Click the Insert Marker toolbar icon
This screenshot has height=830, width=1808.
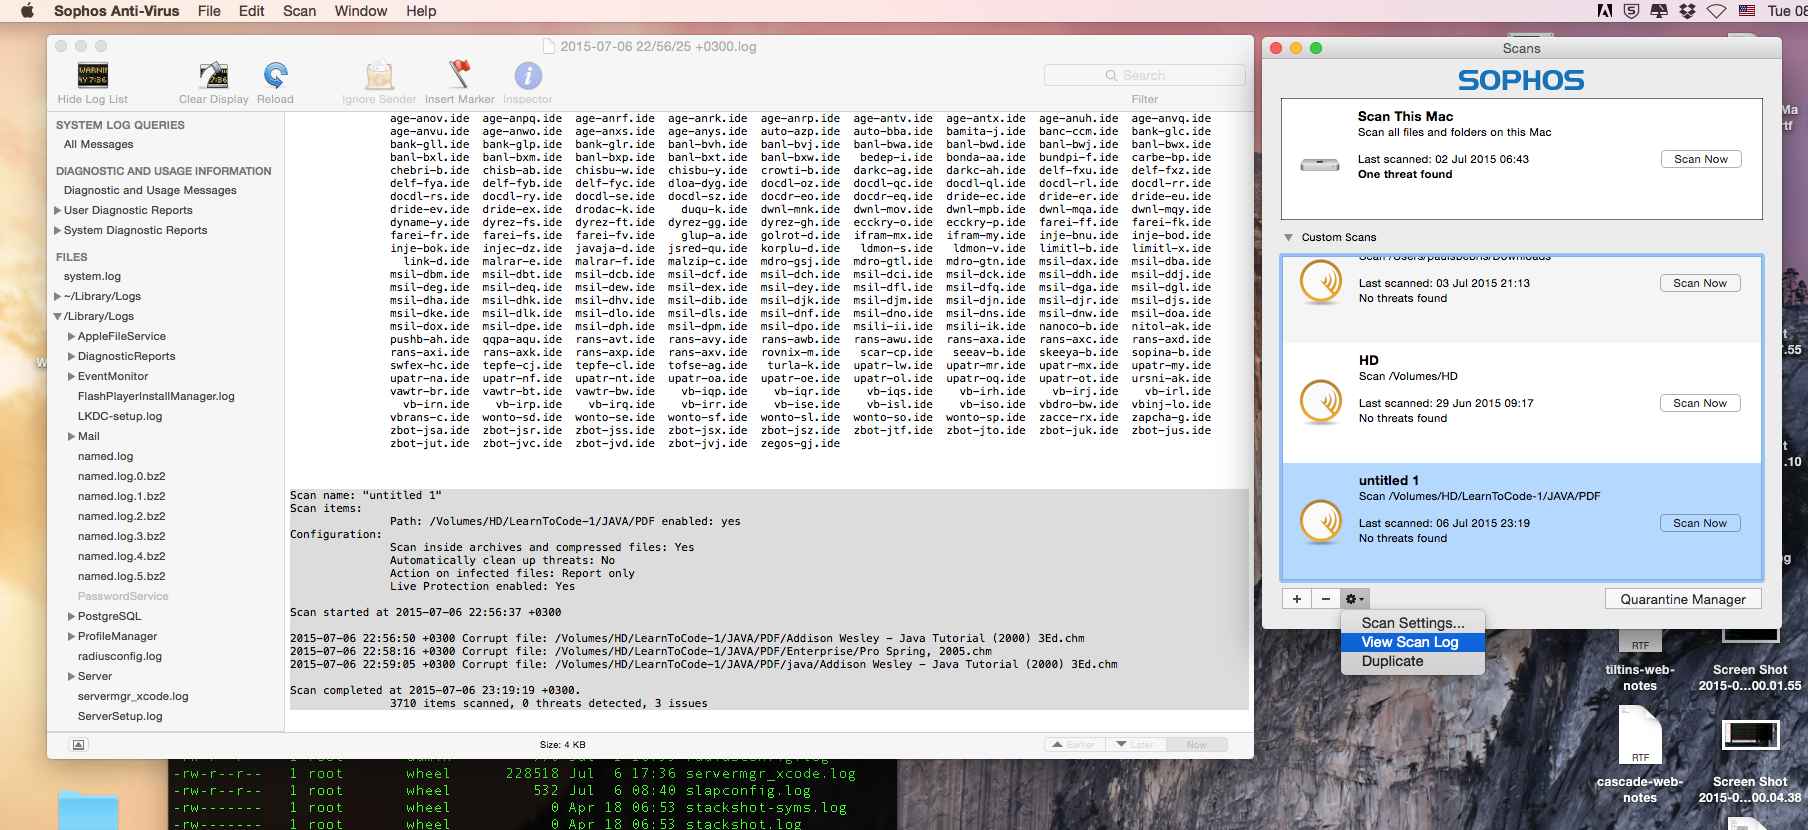pos(459,76)
